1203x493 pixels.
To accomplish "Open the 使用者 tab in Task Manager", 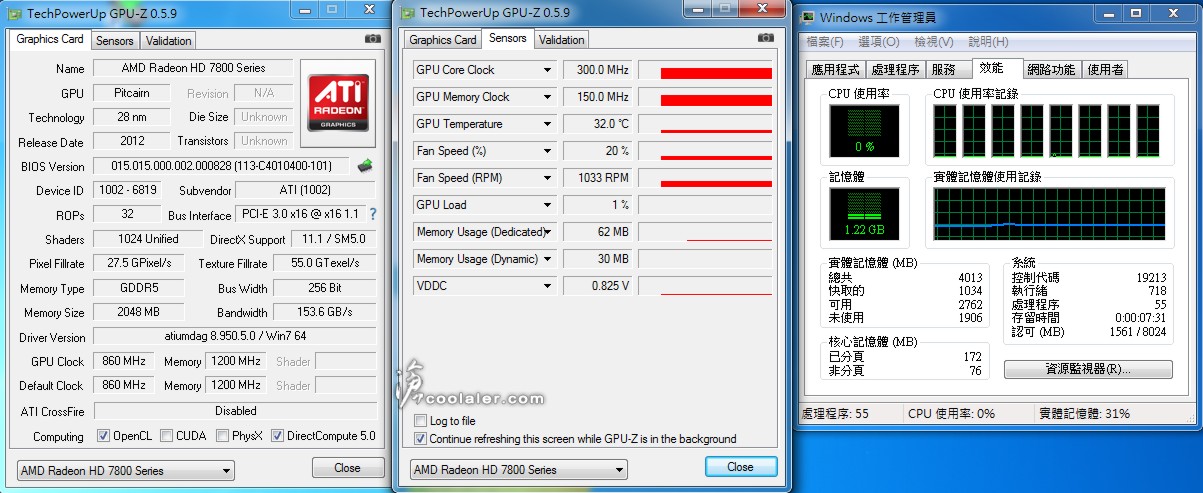I will (x=1105, y=69).
